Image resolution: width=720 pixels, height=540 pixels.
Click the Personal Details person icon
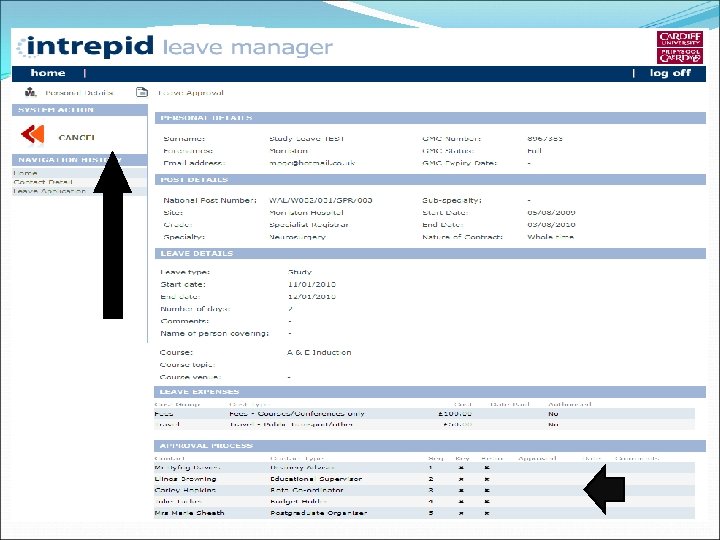point(30,92)
